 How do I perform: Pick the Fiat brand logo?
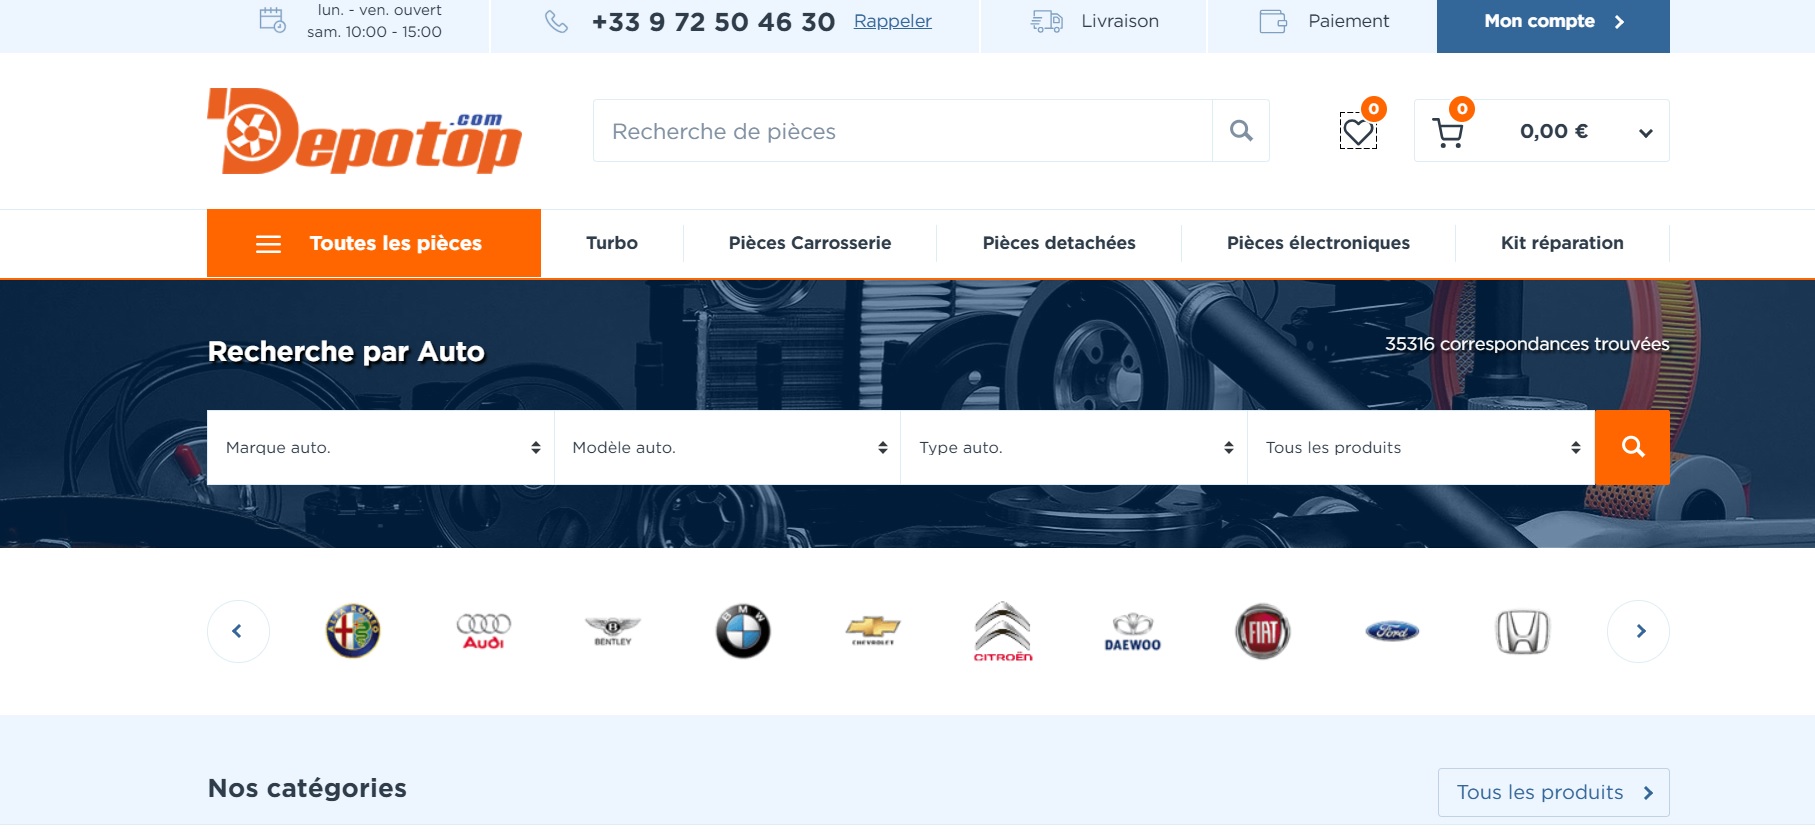(x=1262, y=631)
